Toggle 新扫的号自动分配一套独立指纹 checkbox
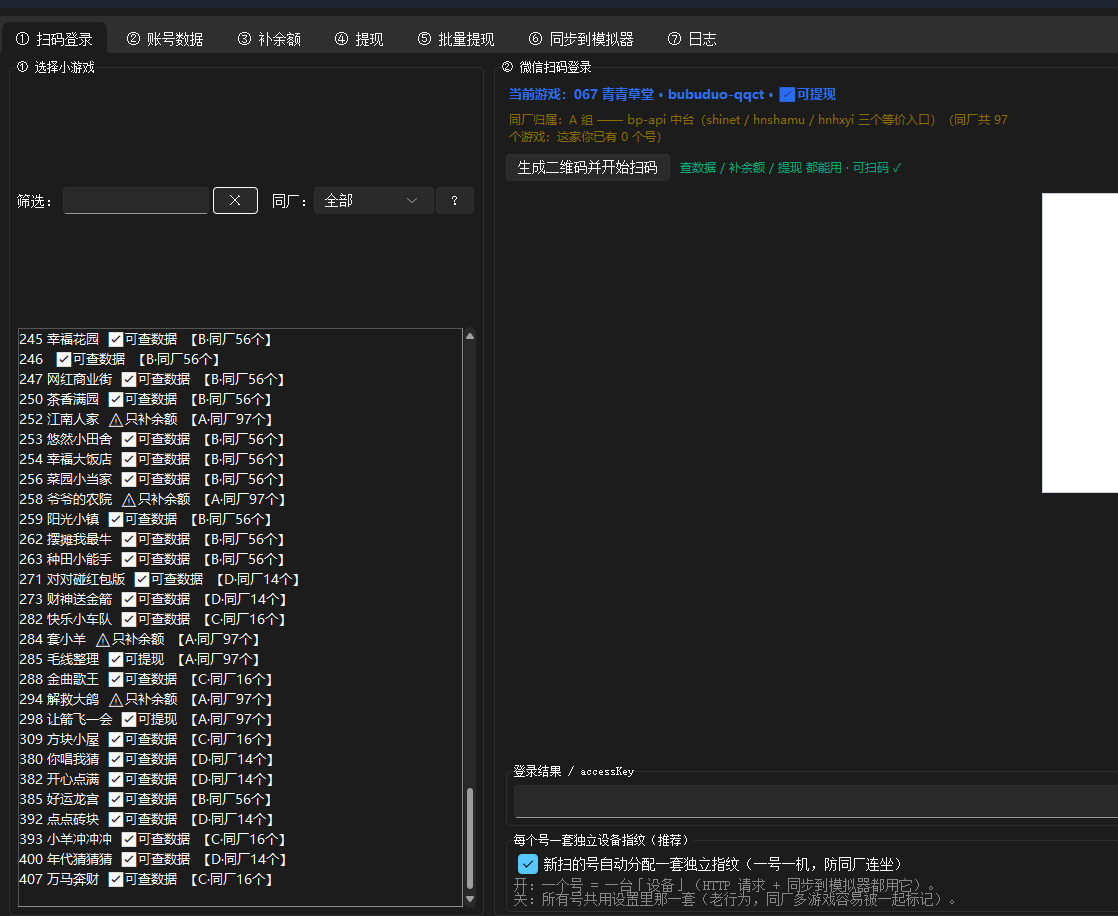 528,864
